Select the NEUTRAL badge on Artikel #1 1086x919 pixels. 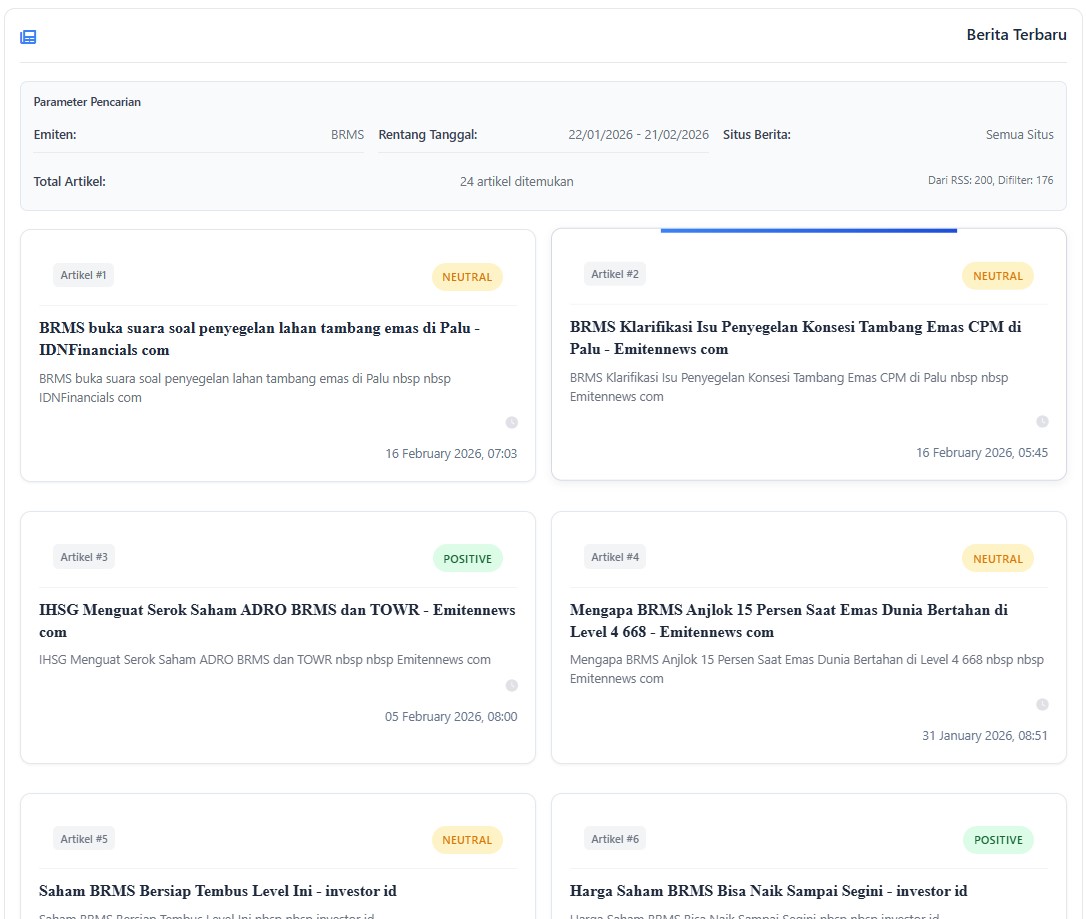coord(467,277)
